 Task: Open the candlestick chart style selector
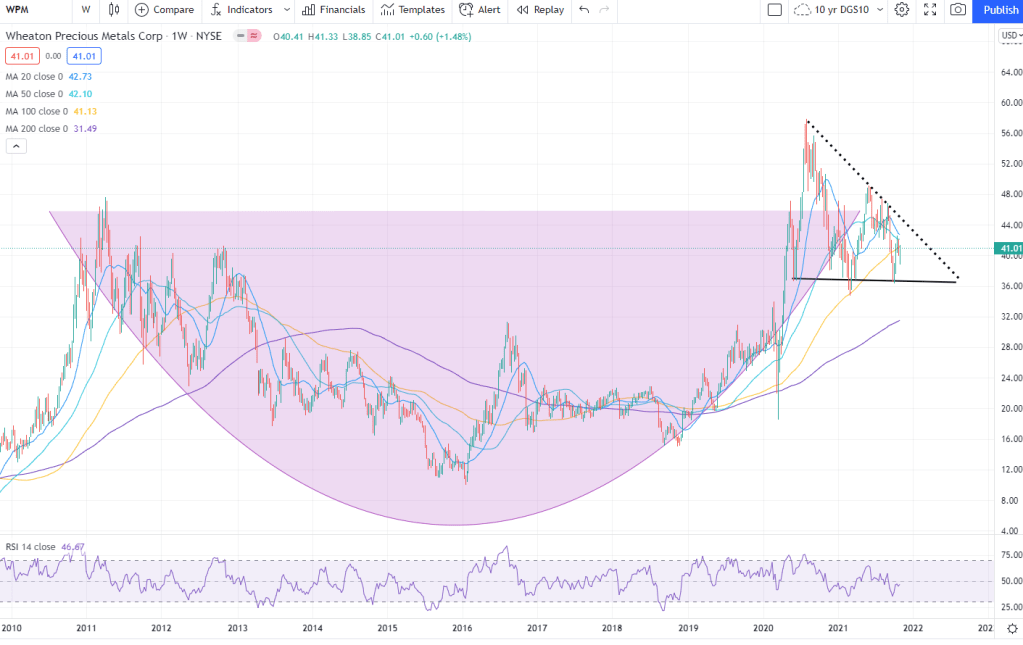tap(114, 10)
